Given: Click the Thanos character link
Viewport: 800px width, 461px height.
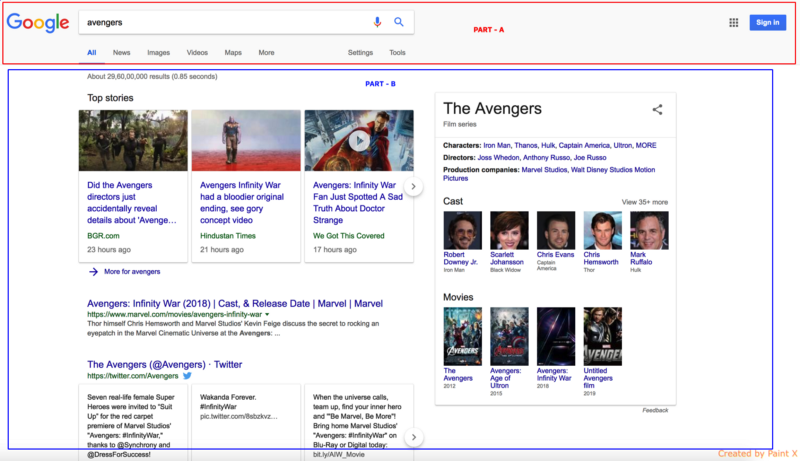Looking at the screenshot, I should point(526,145).
